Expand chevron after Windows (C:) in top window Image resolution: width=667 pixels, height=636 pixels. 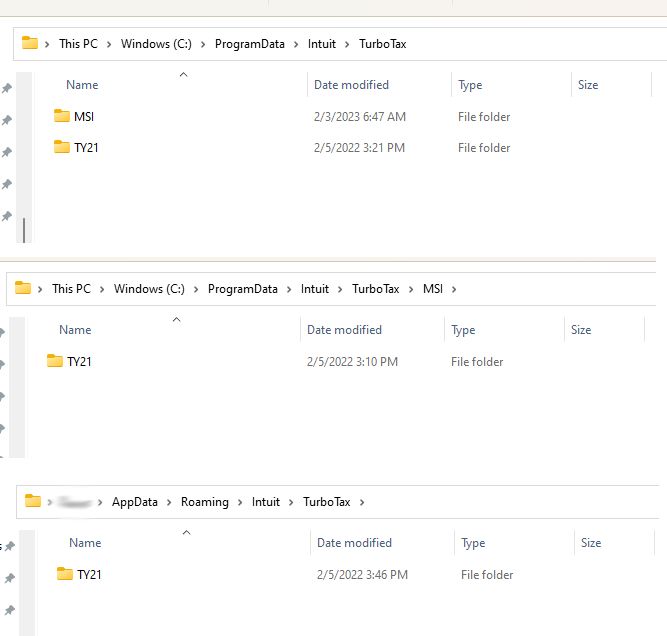(x=203, y=44)
